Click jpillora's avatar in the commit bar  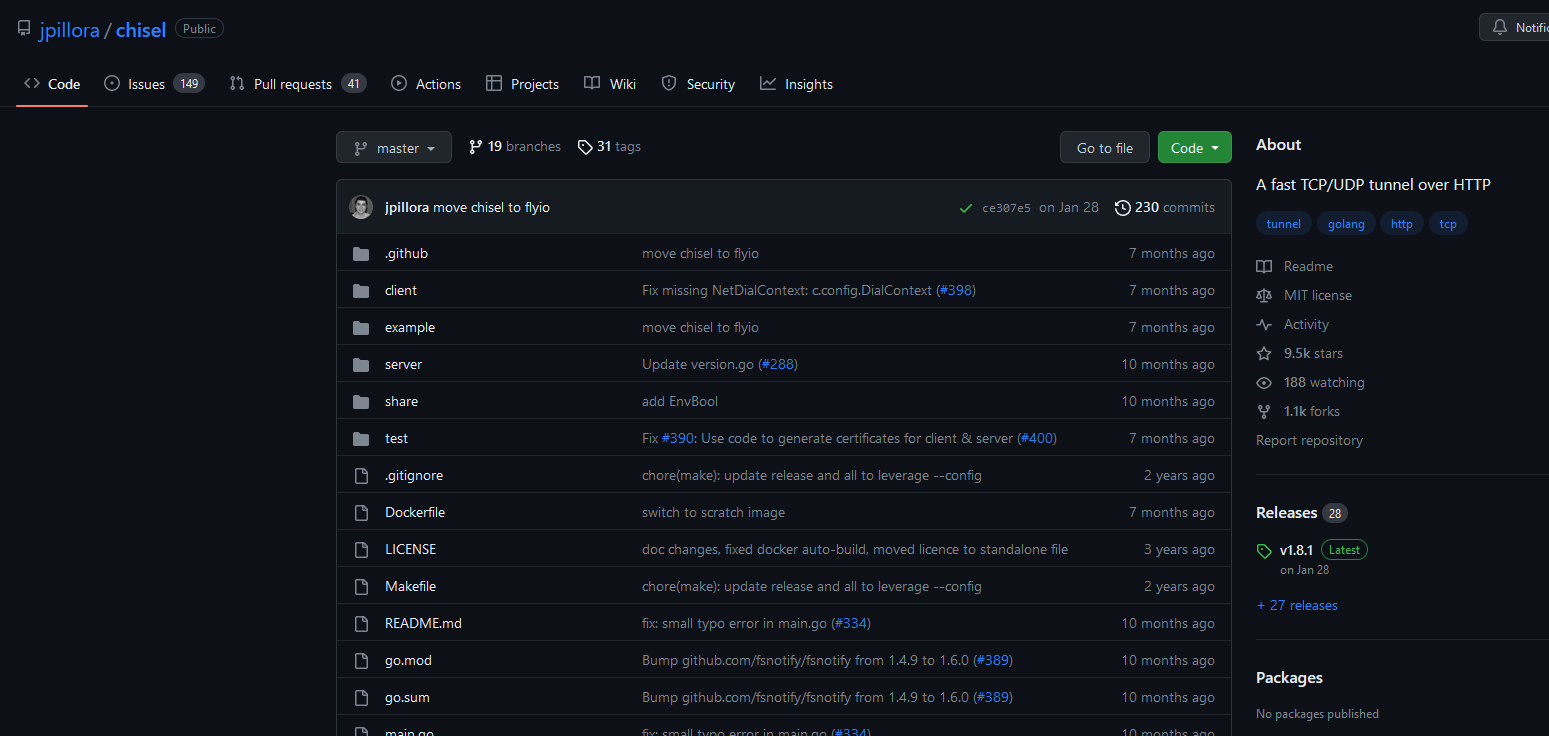click(361, 207)
